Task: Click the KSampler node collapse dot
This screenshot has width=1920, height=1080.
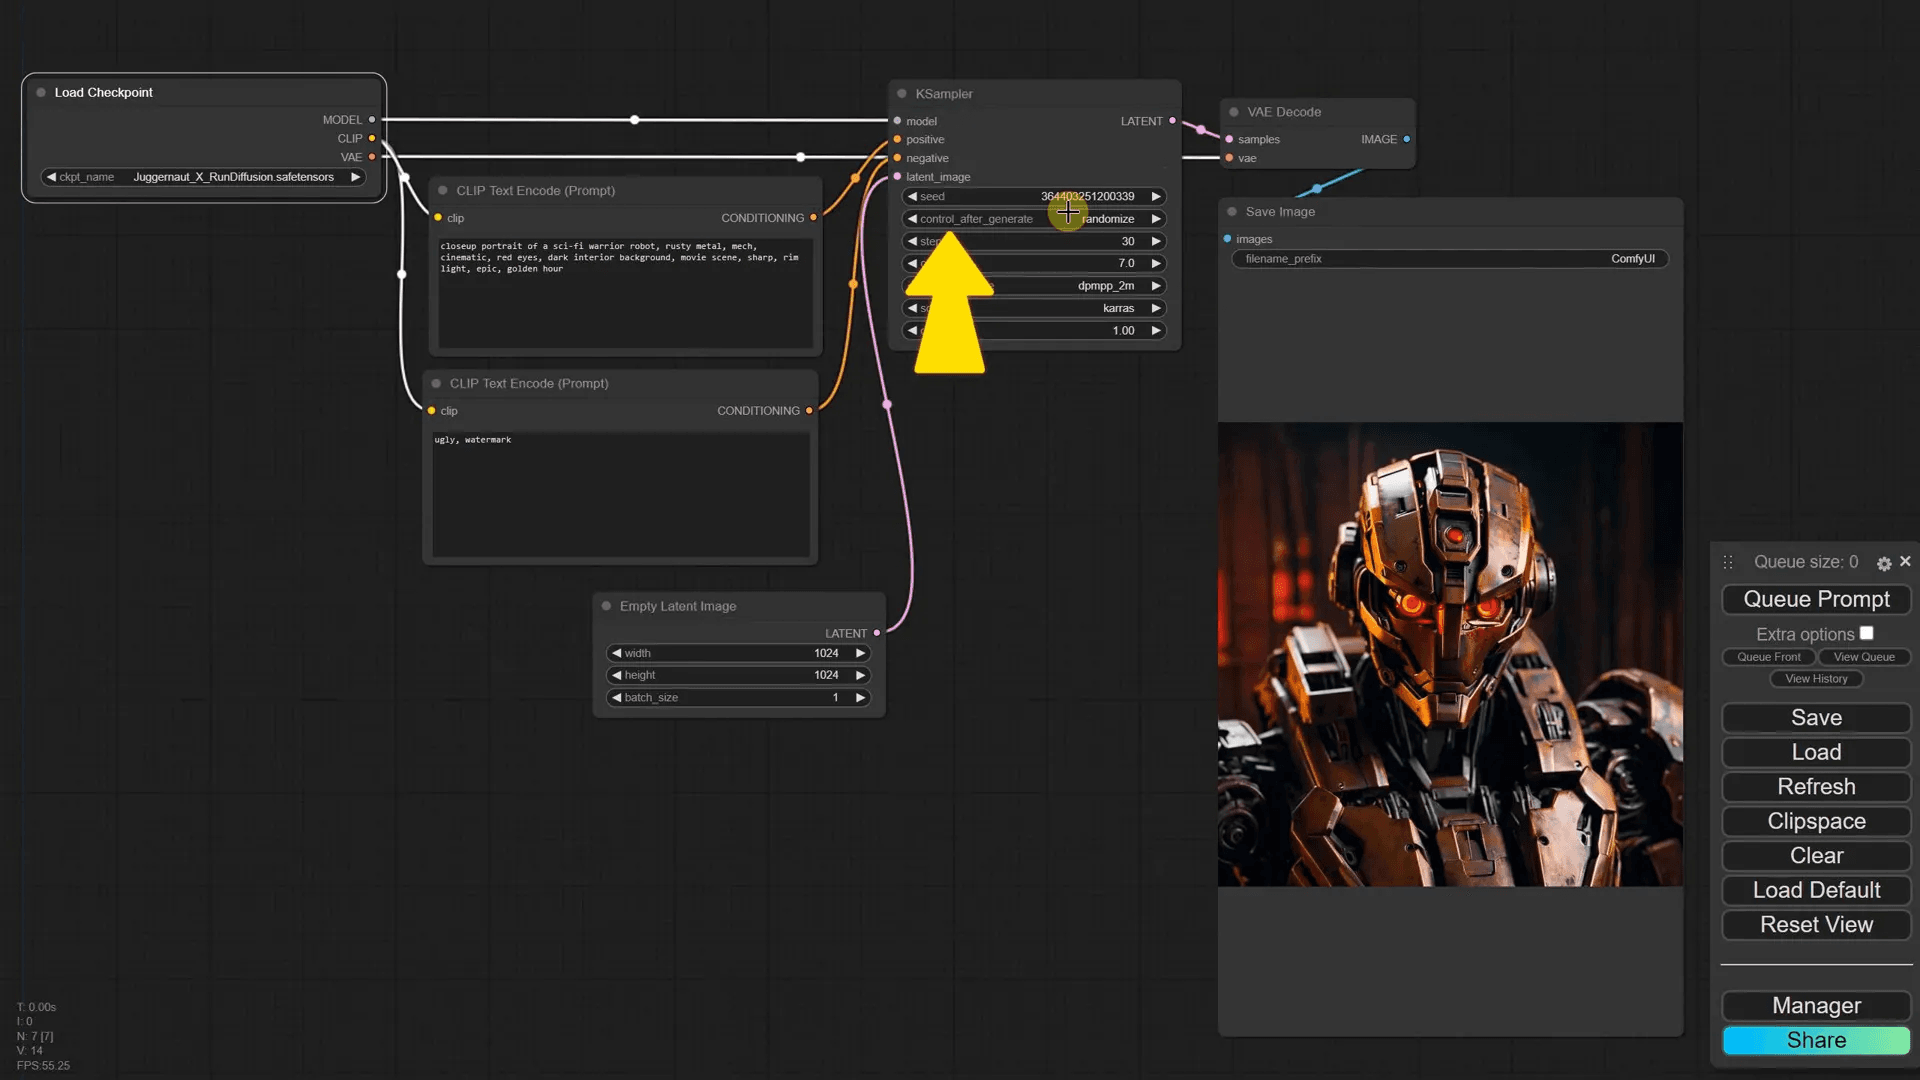Action: (902, 94)
